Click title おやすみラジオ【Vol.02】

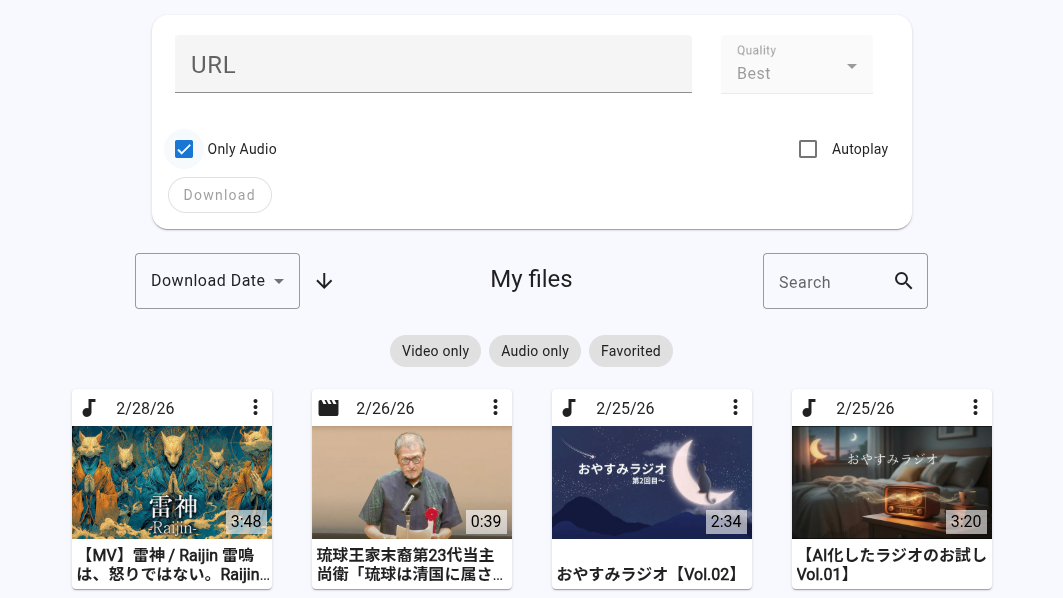(x=649, y=574)
